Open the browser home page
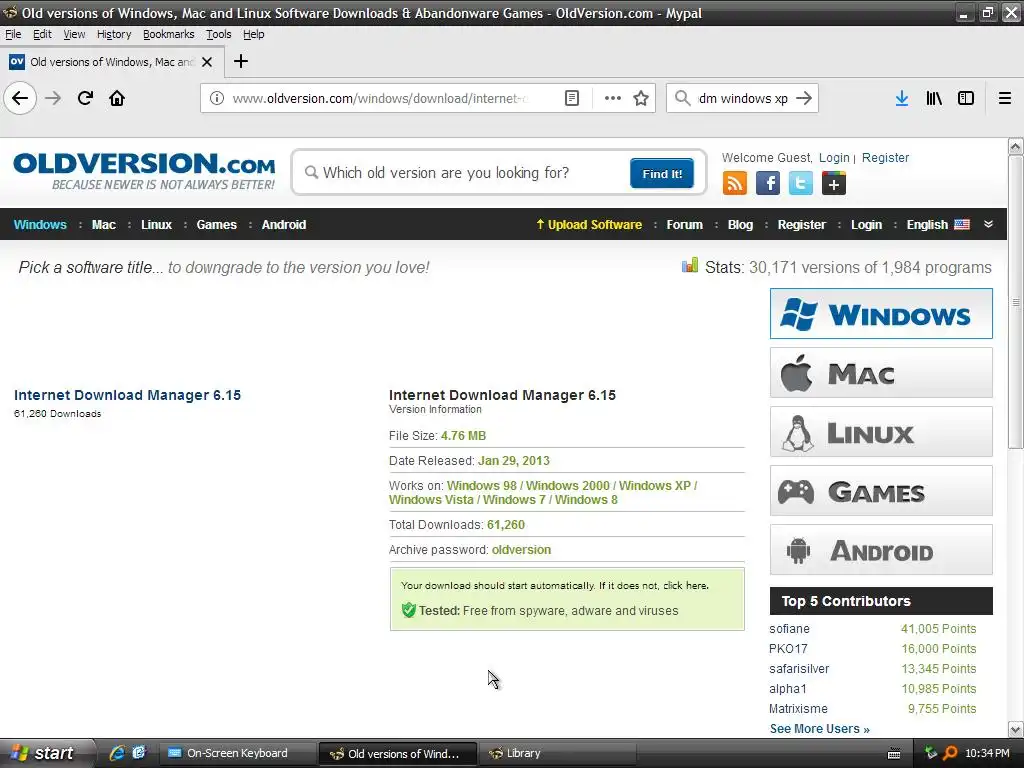 117,99
